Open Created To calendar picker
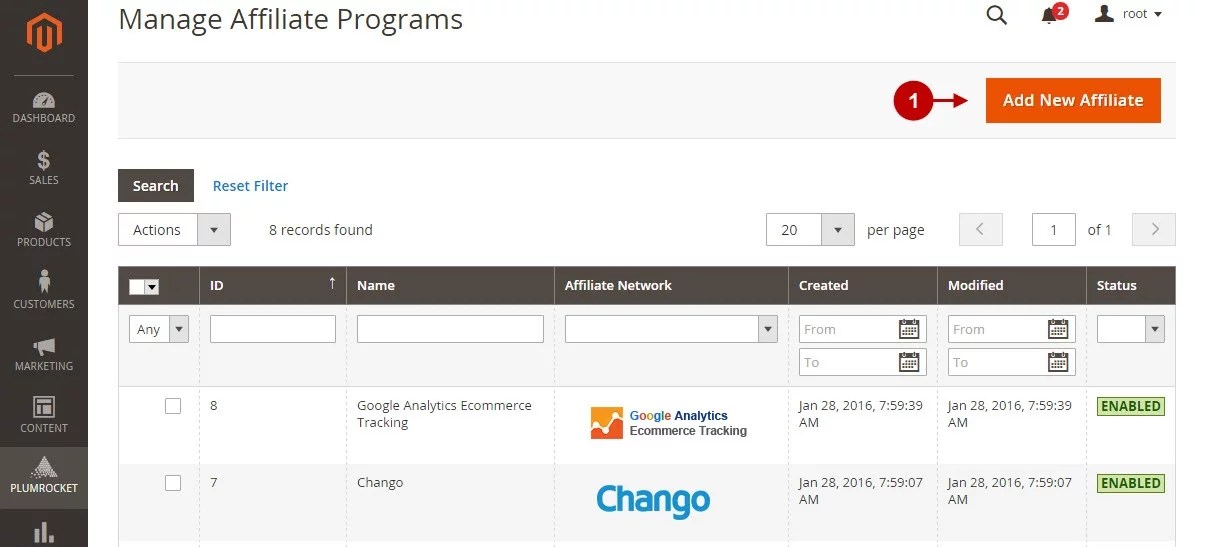1206x547 pixels. 909,362
